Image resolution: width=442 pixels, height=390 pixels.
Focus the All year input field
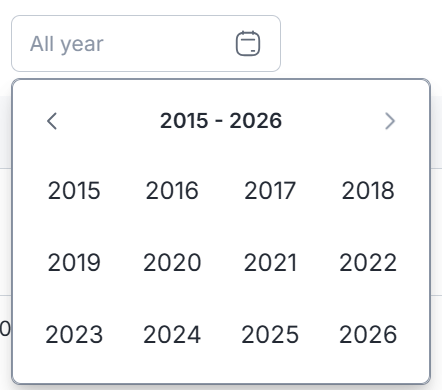click(146, 43)
